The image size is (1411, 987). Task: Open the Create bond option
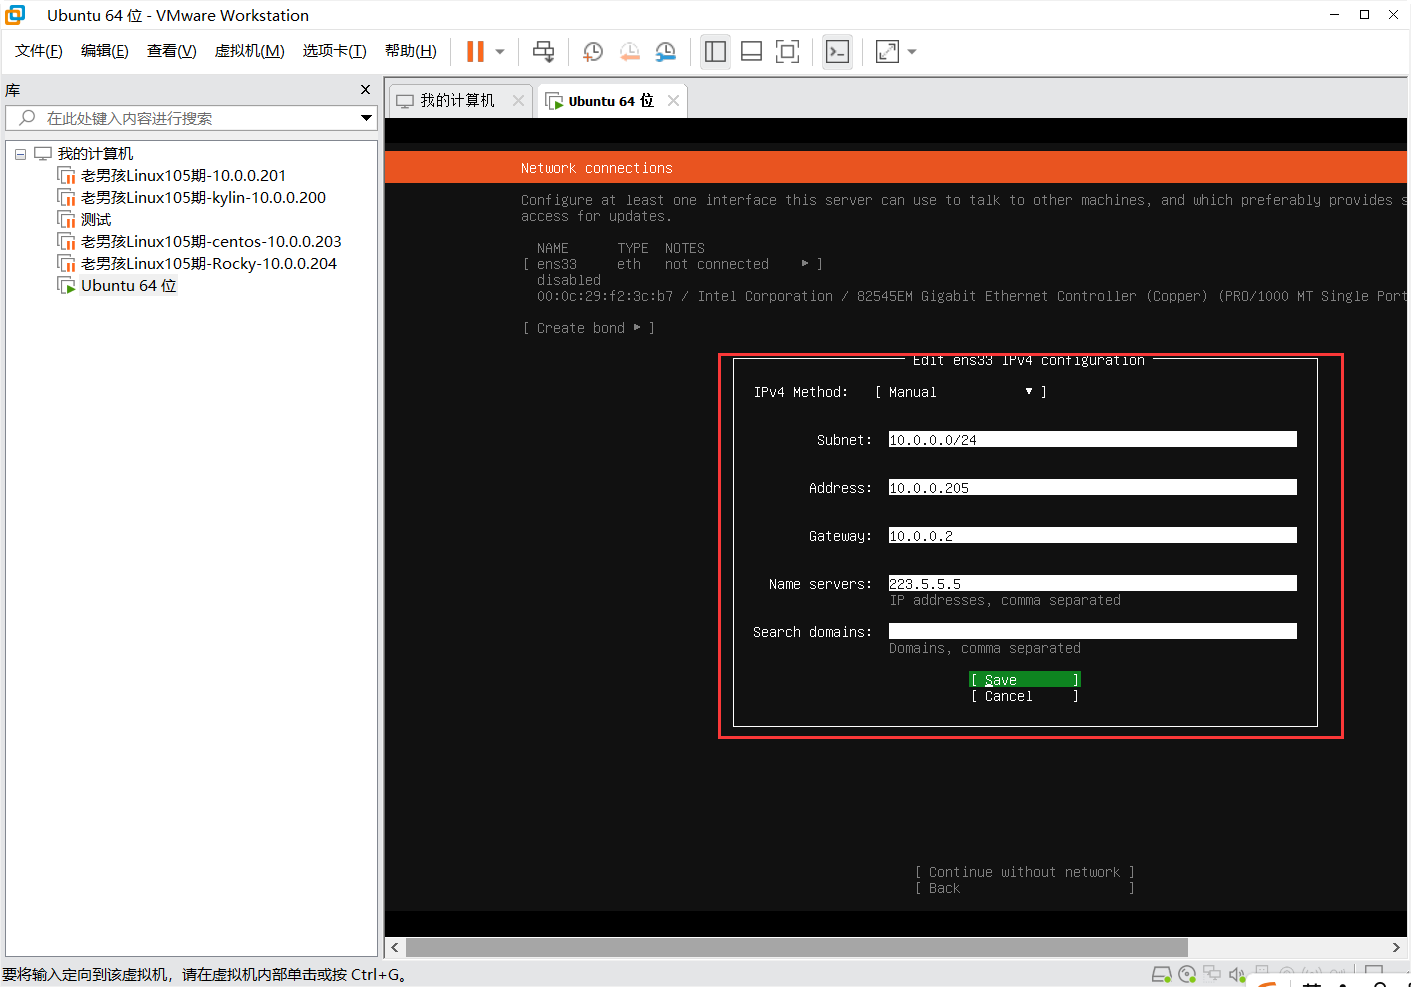(589, 328)
